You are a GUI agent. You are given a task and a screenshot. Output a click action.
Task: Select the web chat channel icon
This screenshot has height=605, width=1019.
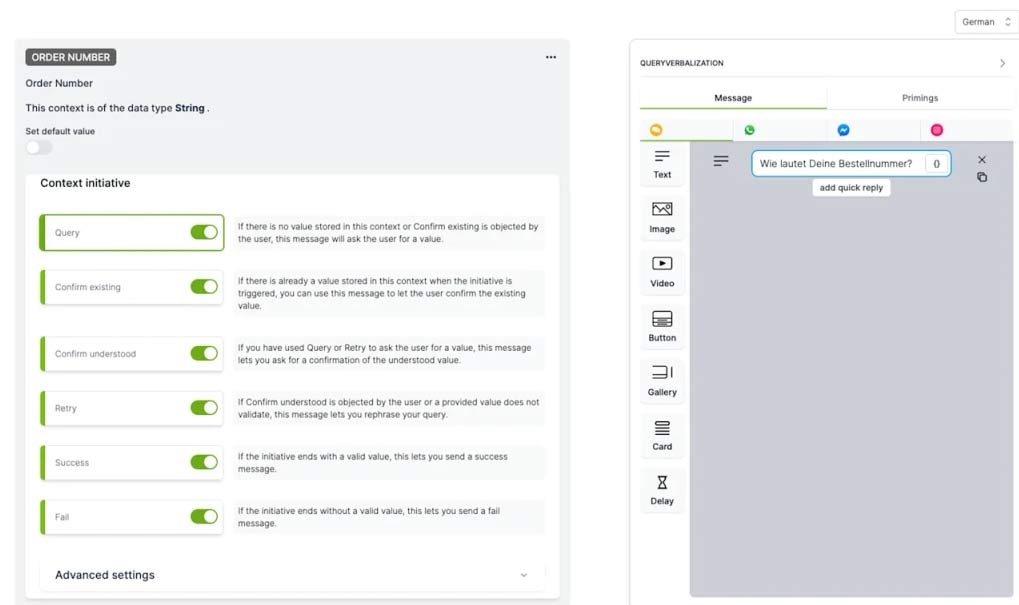656,130
